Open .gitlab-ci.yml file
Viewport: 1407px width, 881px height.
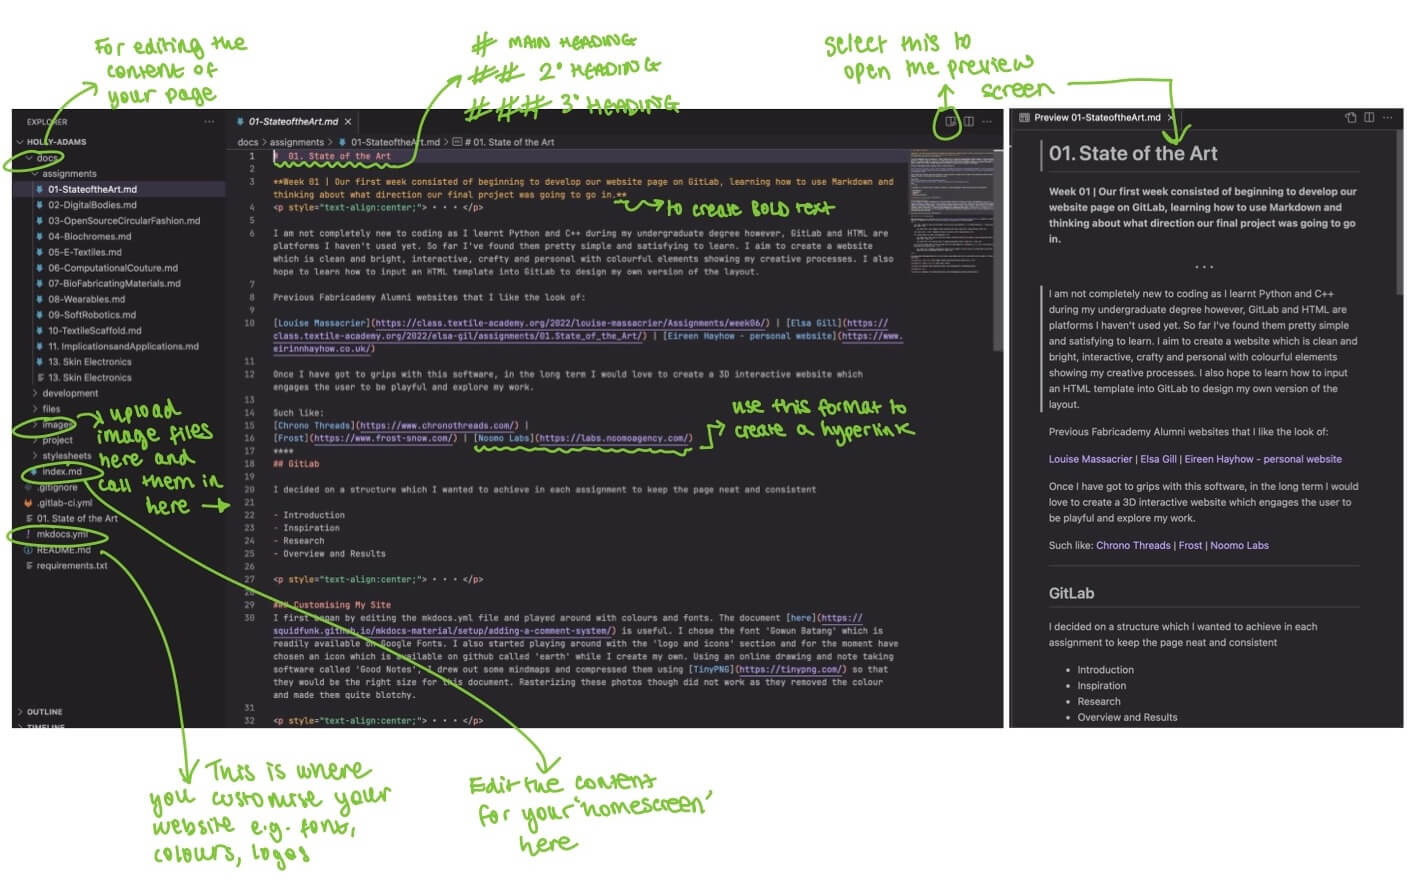[64, 503]
